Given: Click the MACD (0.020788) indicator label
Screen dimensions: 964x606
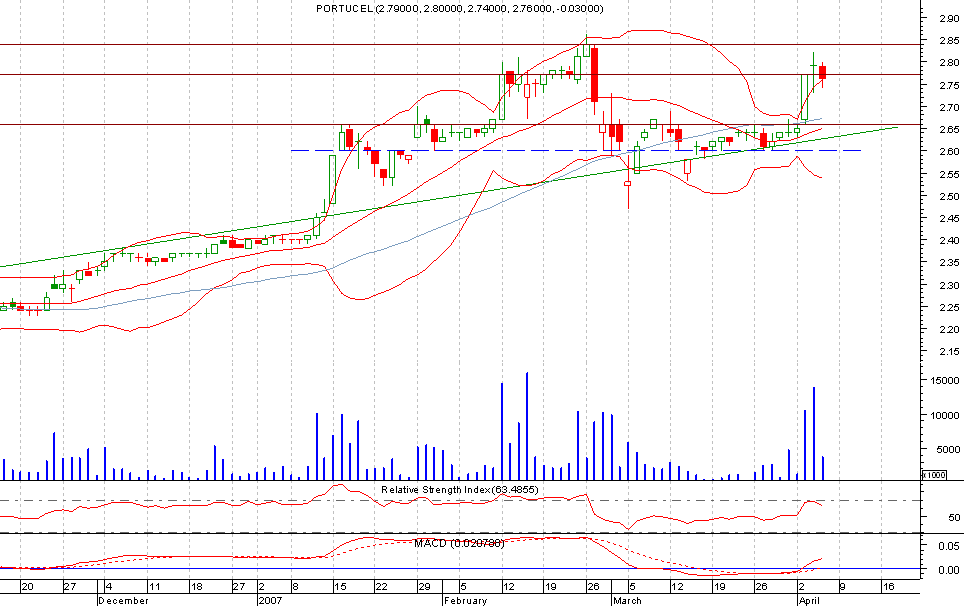Looking at the screenshot, I should [459, 543].
